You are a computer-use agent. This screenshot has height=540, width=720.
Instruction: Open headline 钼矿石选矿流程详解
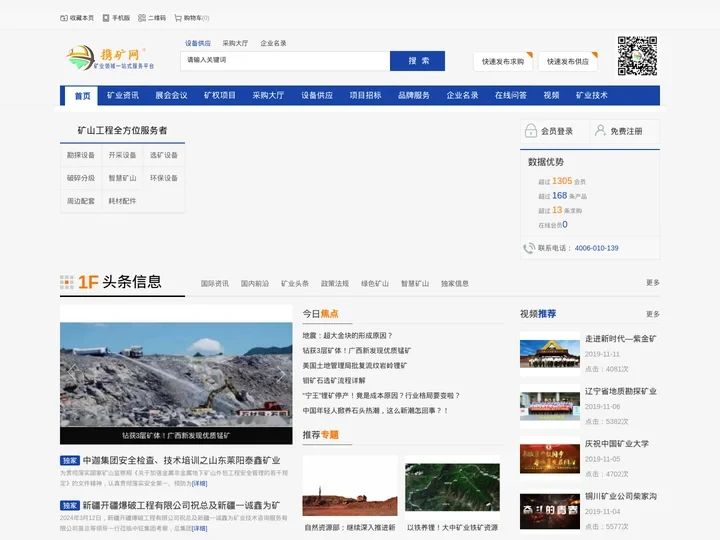[x=334, y=381]
